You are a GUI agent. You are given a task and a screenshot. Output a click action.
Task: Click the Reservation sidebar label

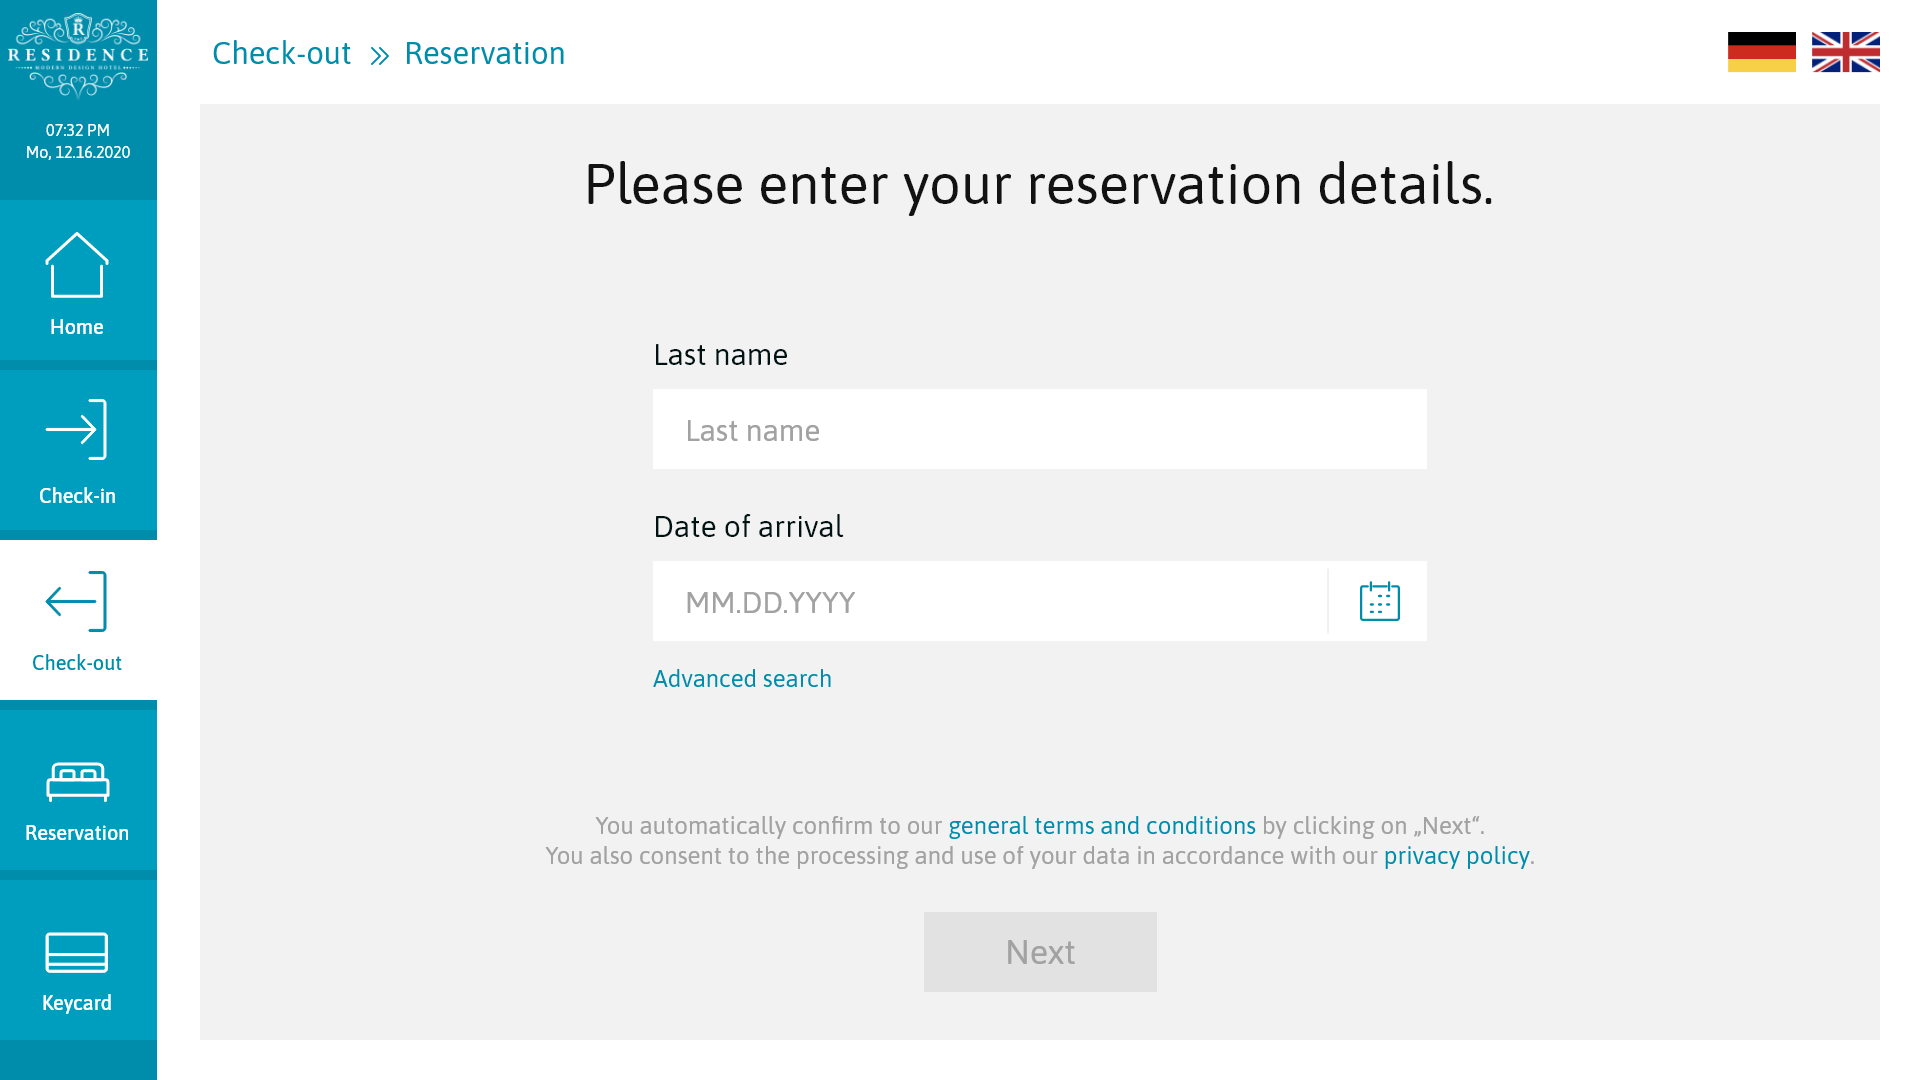pos(77,833)
